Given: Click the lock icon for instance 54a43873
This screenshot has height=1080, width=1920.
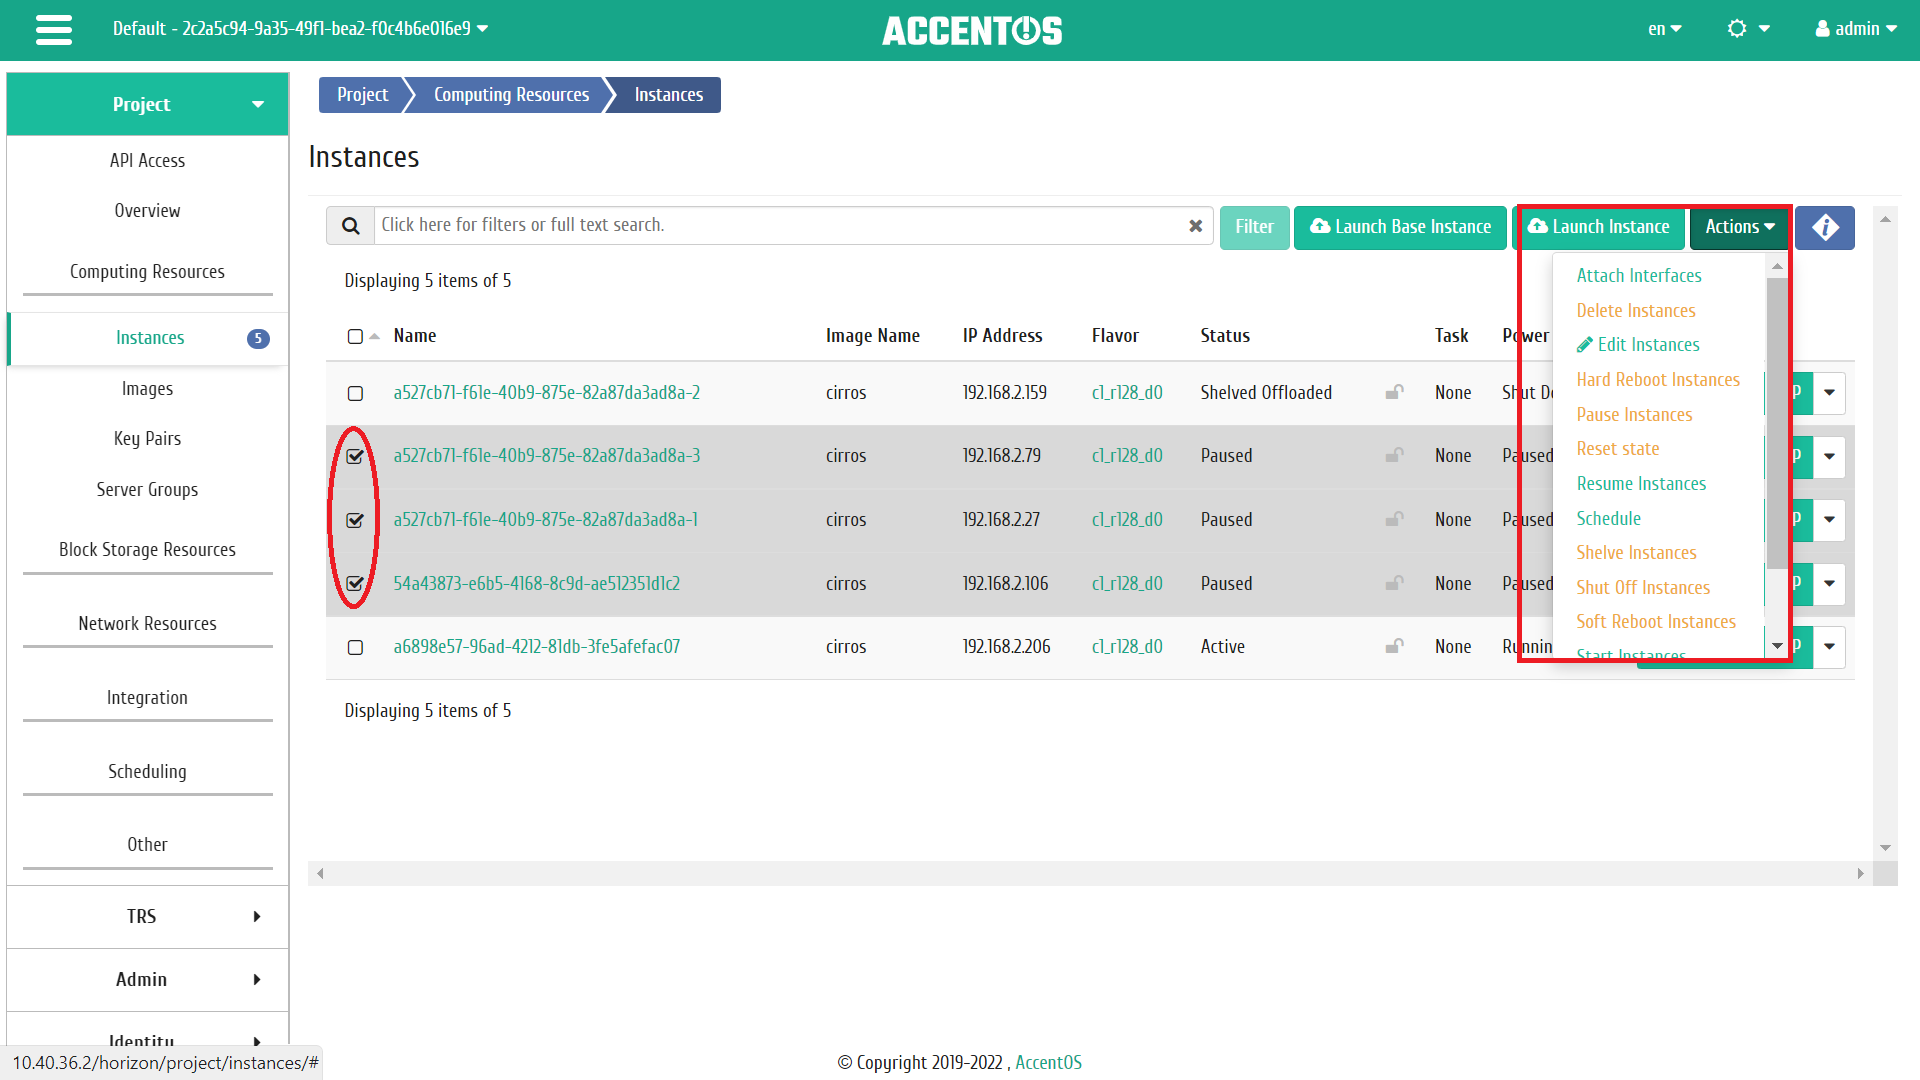Looking at the screenshot, I should (x=1394, y=583).
